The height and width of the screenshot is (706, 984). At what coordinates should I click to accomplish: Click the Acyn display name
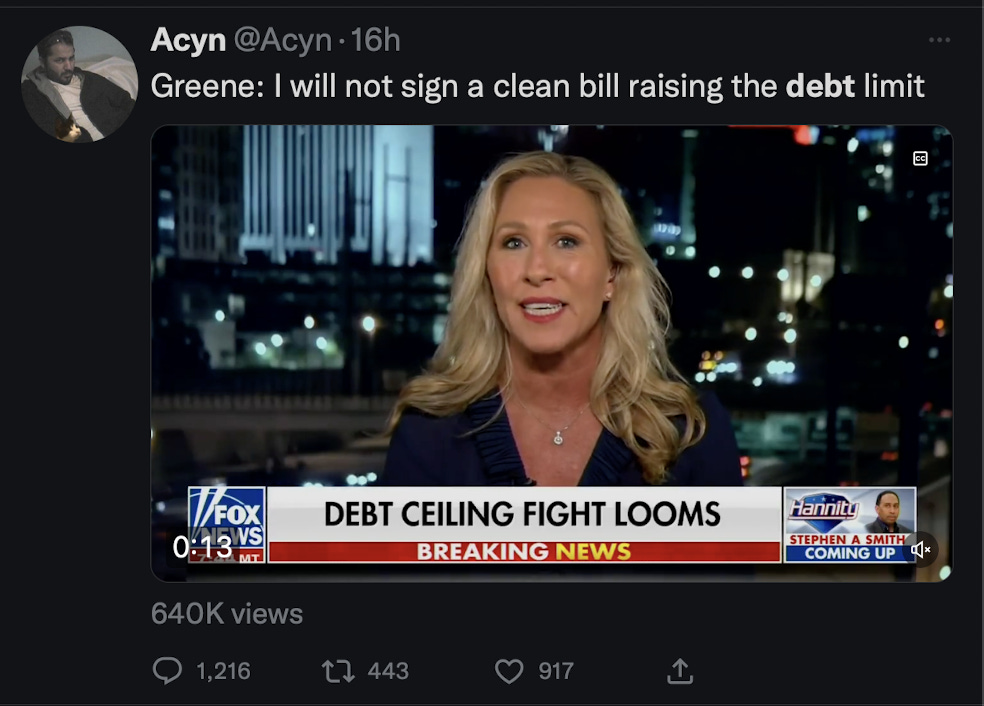[188, 40]
